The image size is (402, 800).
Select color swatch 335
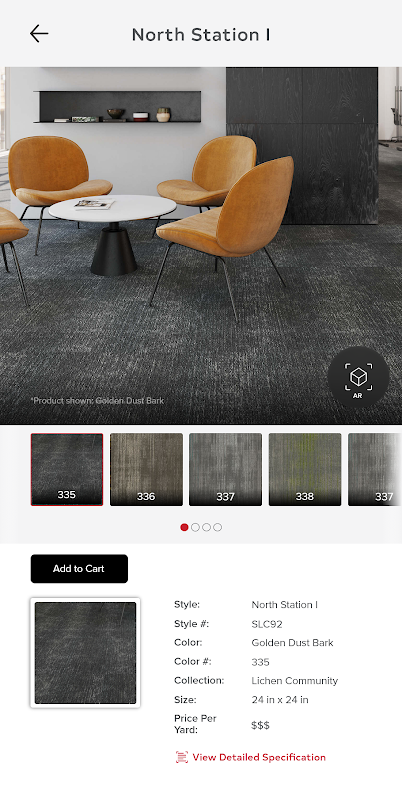tap(67, 469)
